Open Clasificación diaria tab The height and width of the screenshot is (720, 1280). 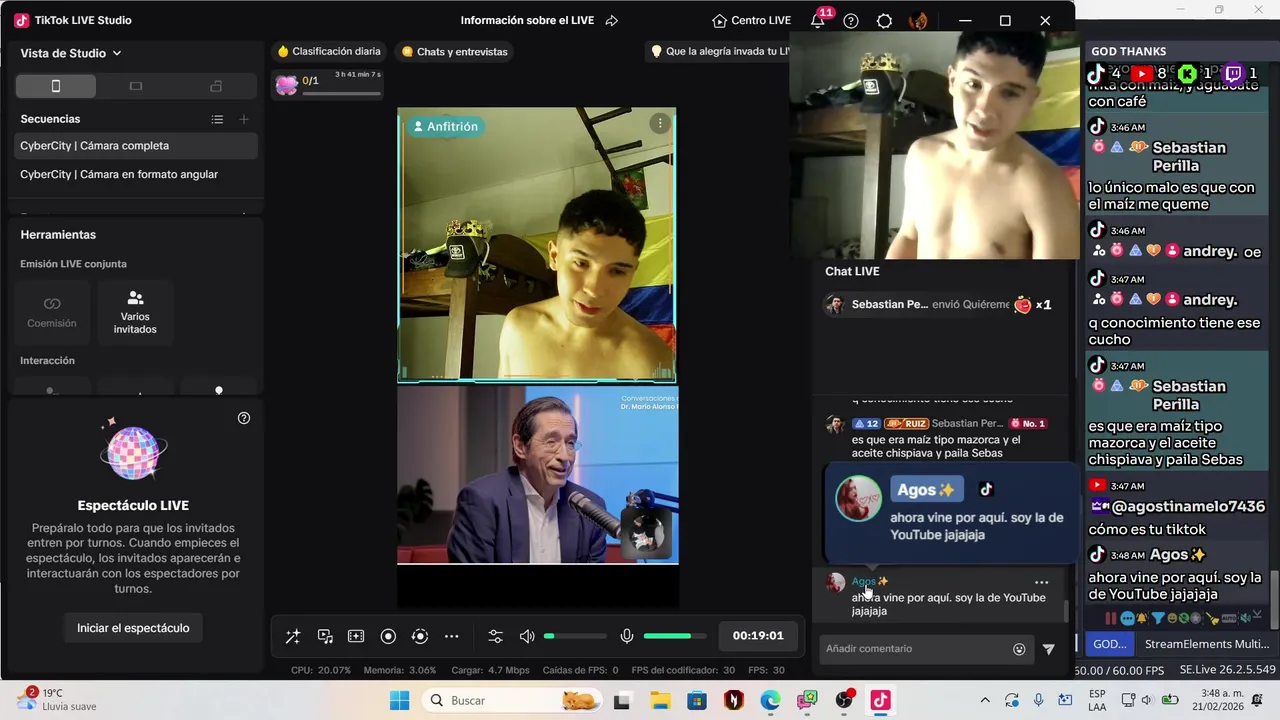(329, 51)
